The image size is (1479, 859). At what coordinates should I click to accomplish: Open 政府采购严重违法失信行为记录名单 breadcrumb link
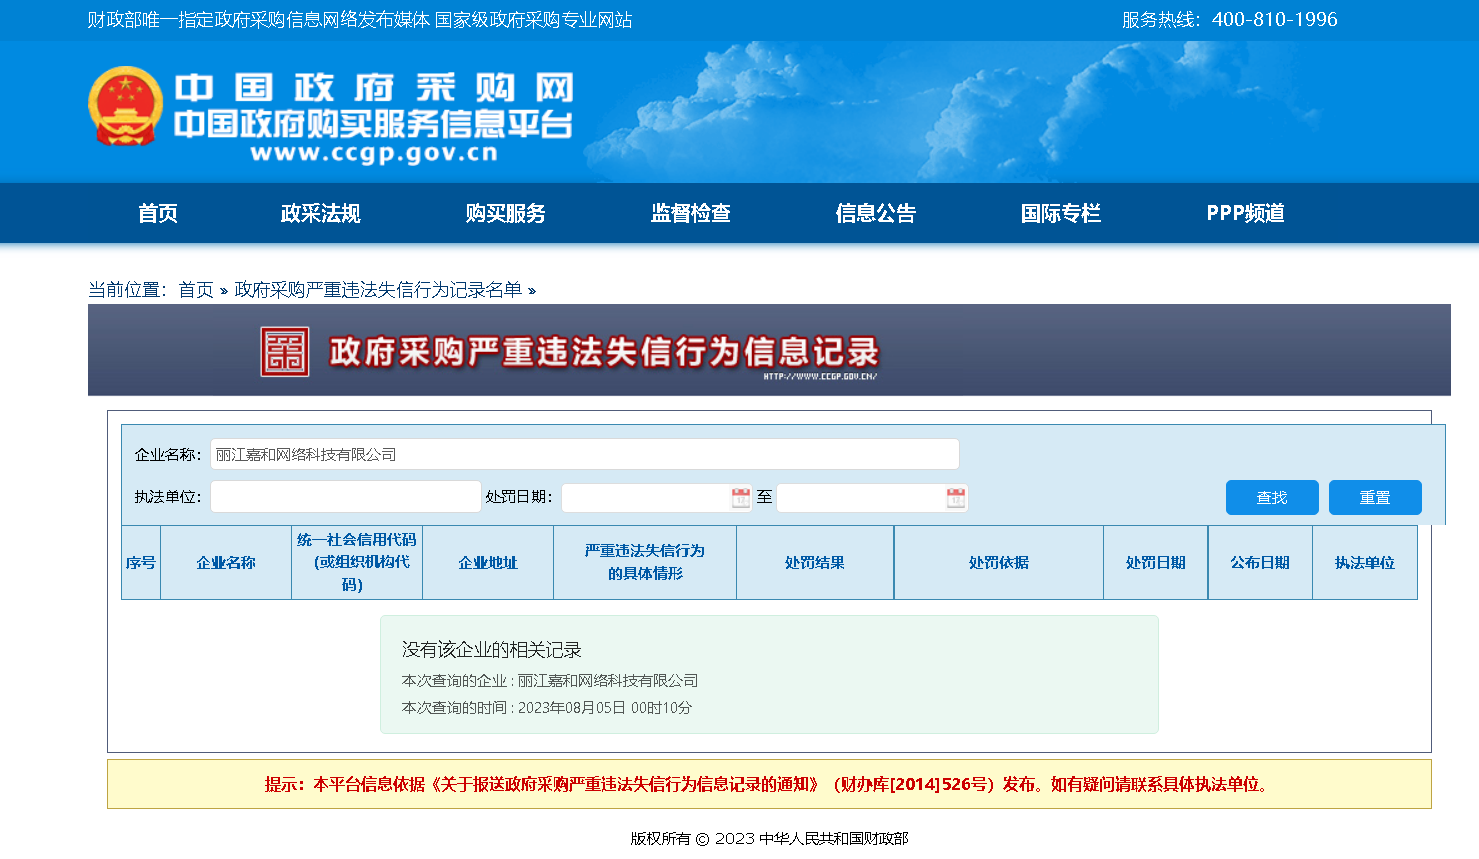[x=378, y=290]
